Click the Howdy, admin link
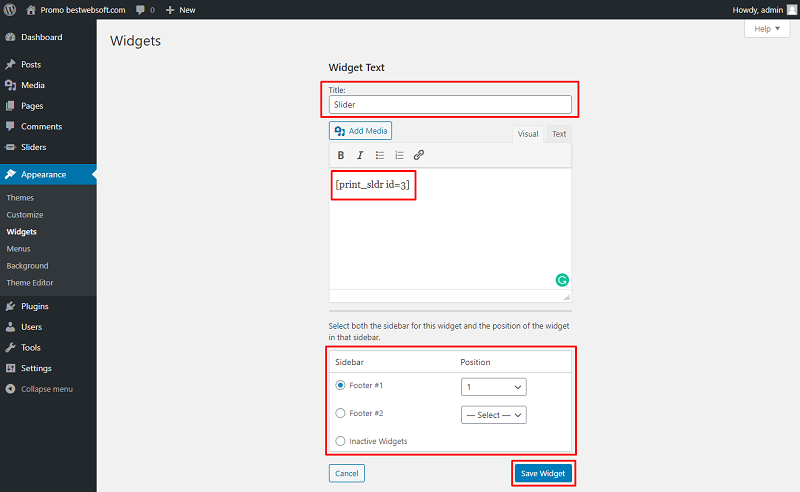Viewport: 800px width, 492px height. [757, 10]
